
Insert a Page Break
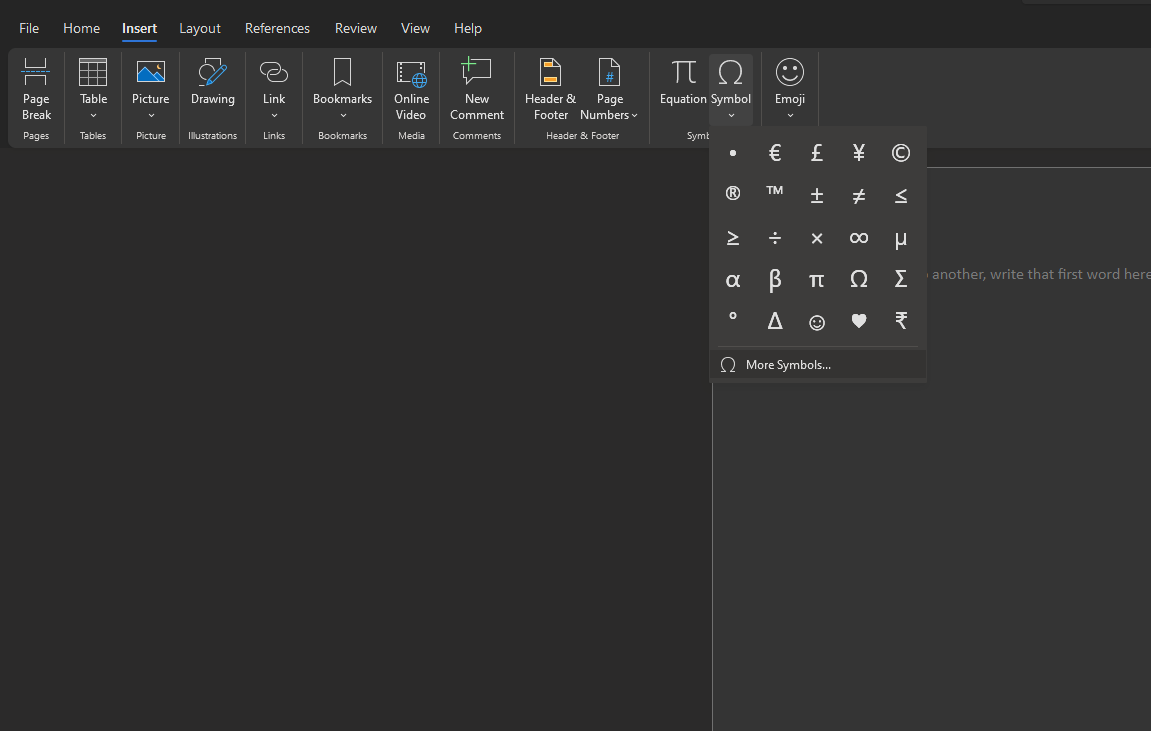(x=36, y=89)
